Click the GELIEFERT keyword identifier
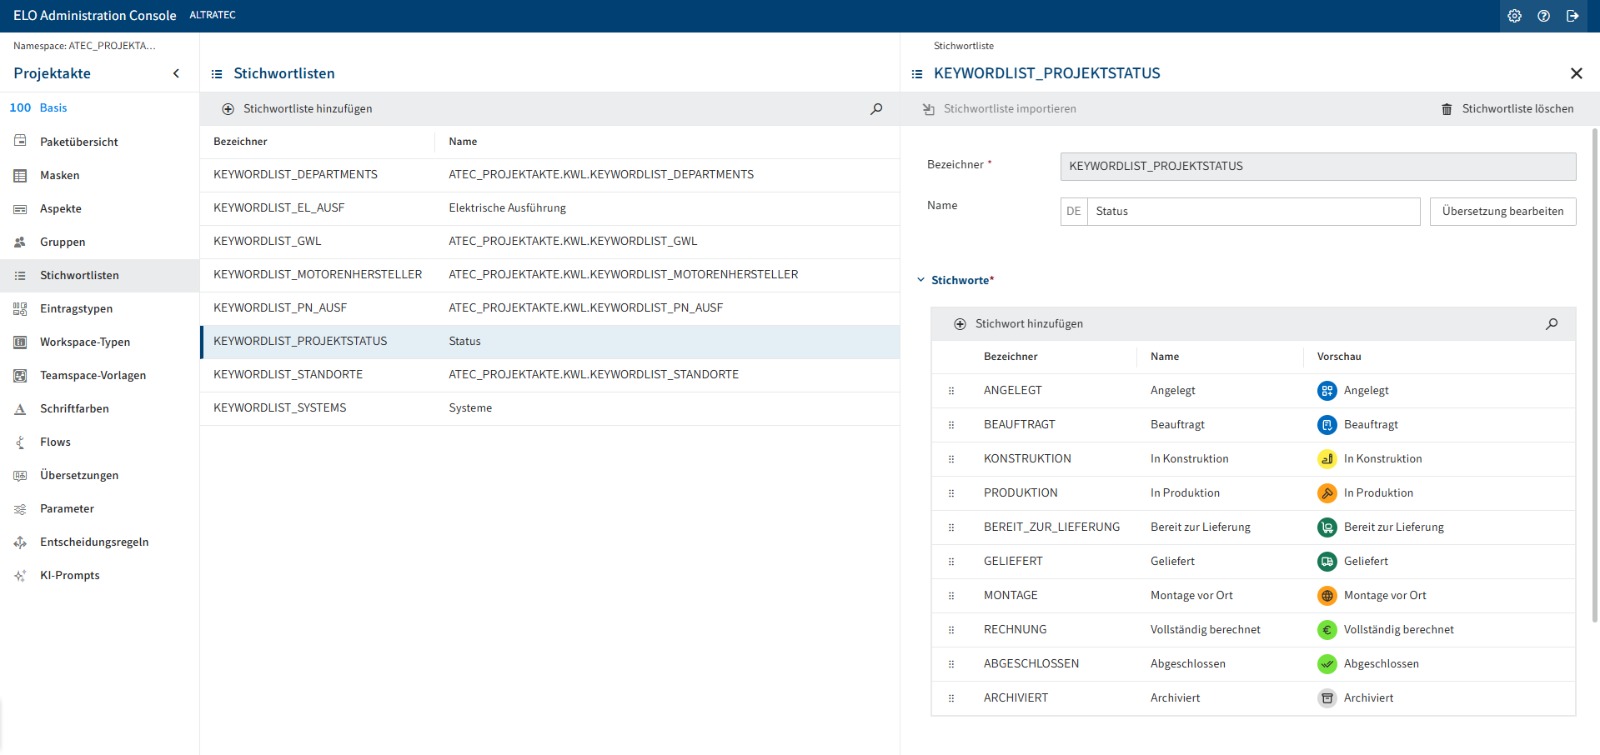Screen dimensions: 1600x755 point(1013,562)
